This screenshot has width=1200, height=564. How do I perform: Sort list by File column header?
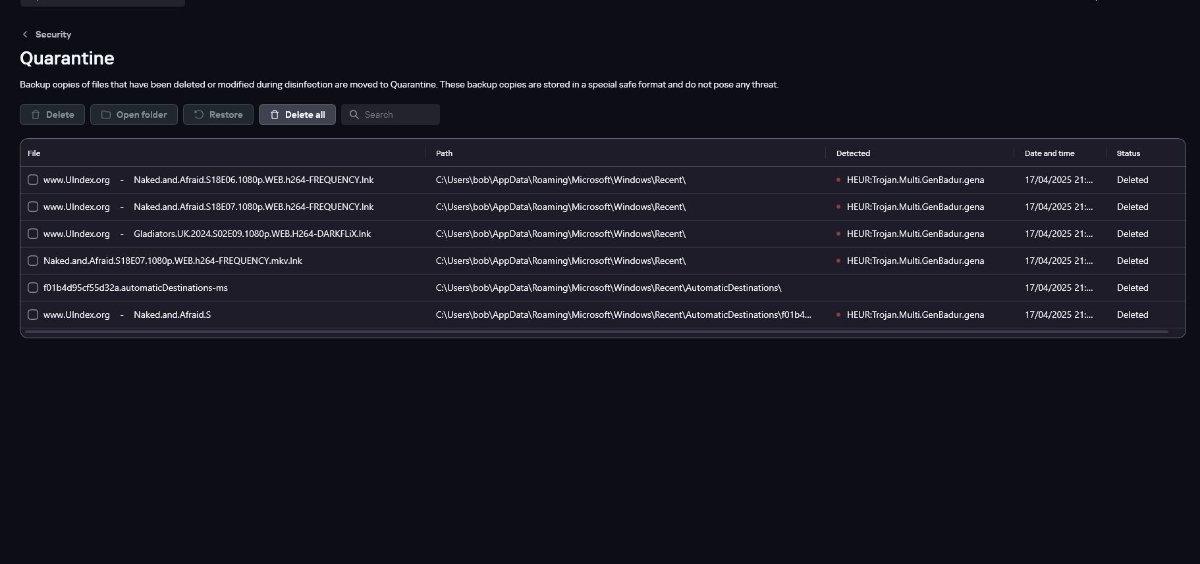pos(34,153)
